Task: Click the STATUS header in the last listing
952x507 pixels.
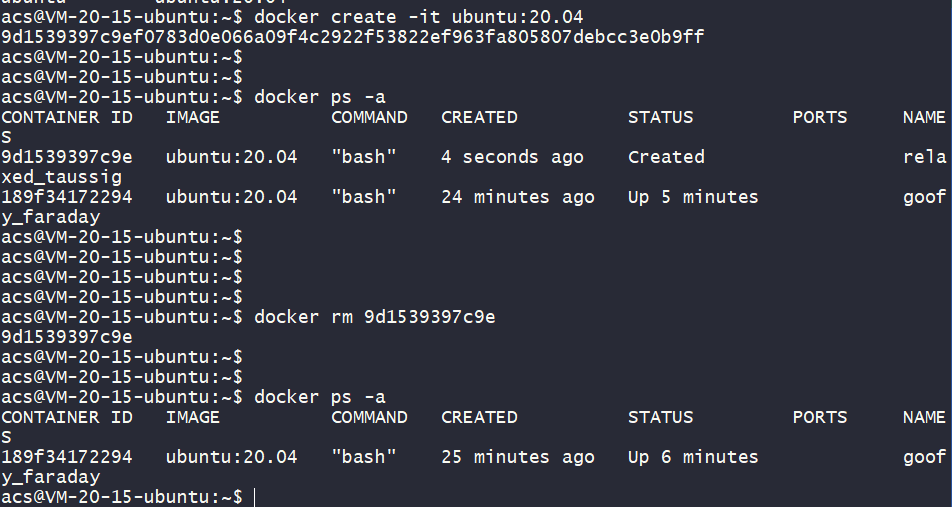Action: [x=660, y=417]
